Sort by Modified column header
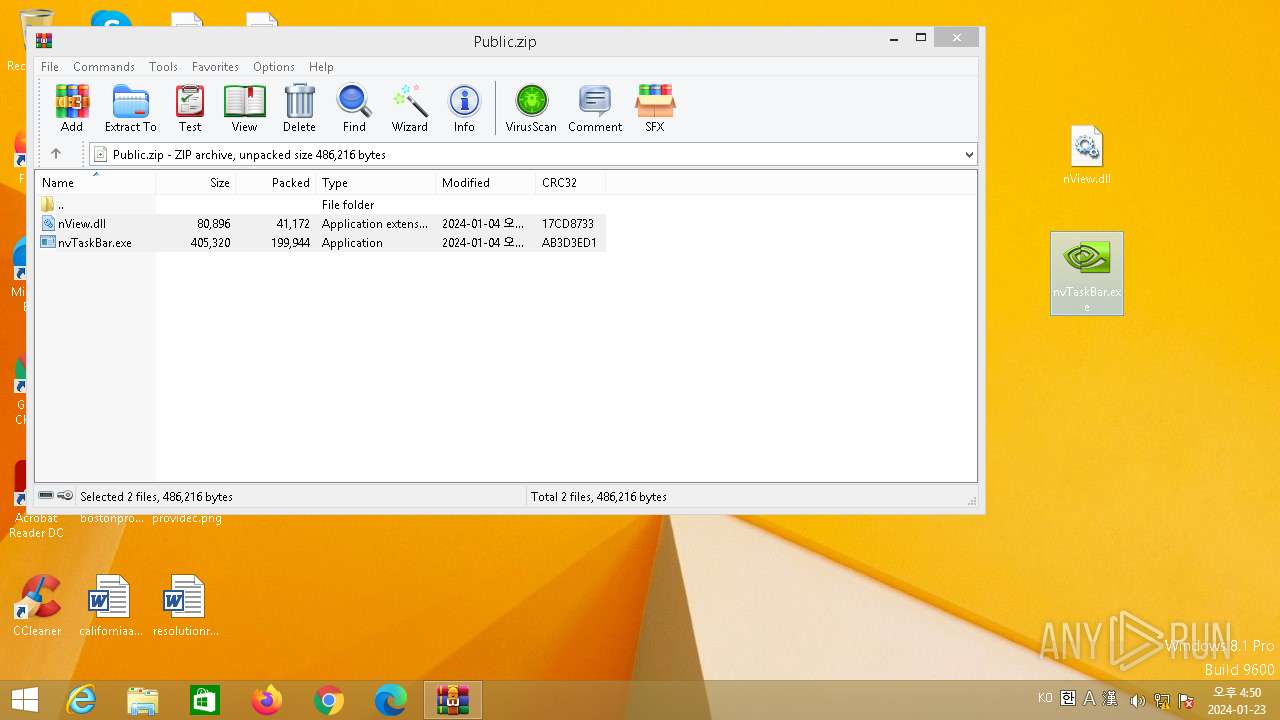This screenshot has width=1280, height=720. click(486, 182)
